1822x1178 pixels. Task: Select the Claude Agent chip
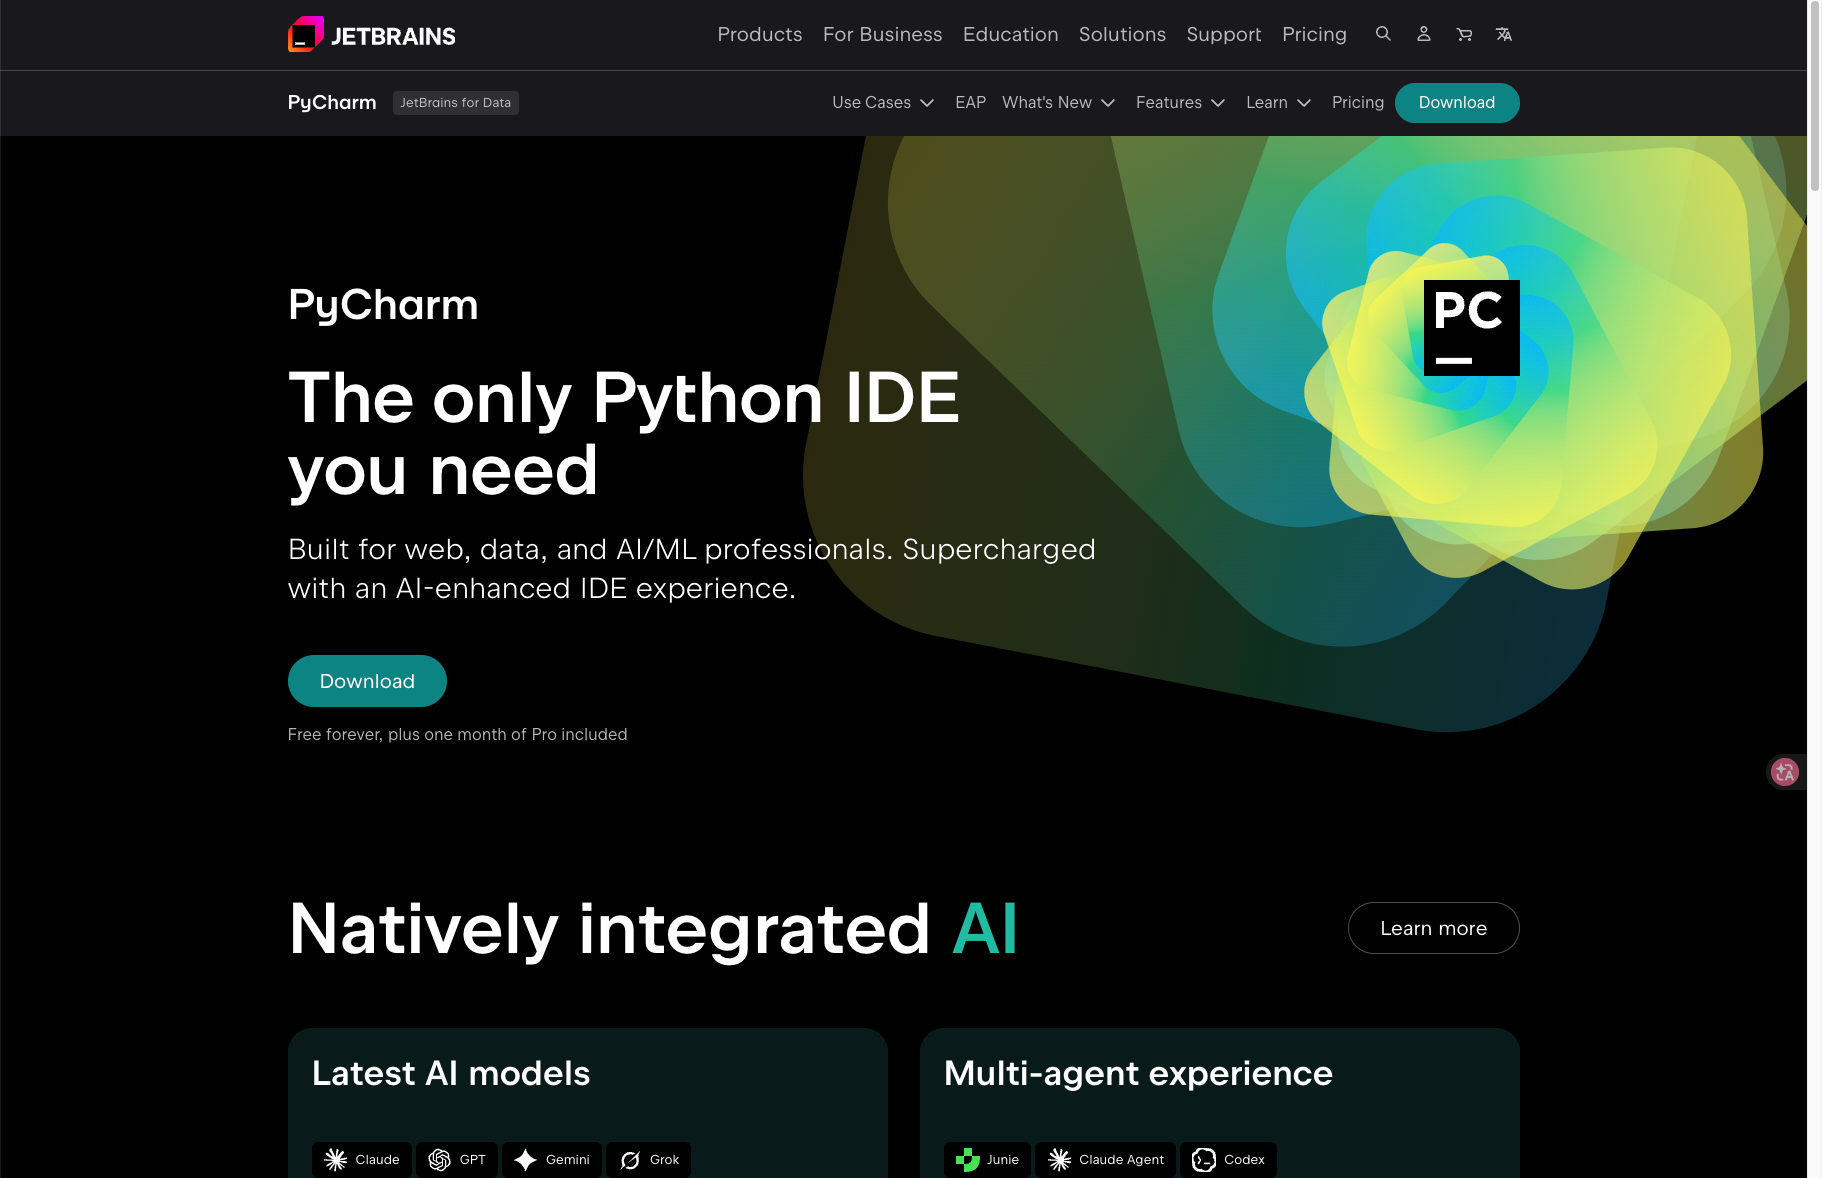tap(1105, 1160)
